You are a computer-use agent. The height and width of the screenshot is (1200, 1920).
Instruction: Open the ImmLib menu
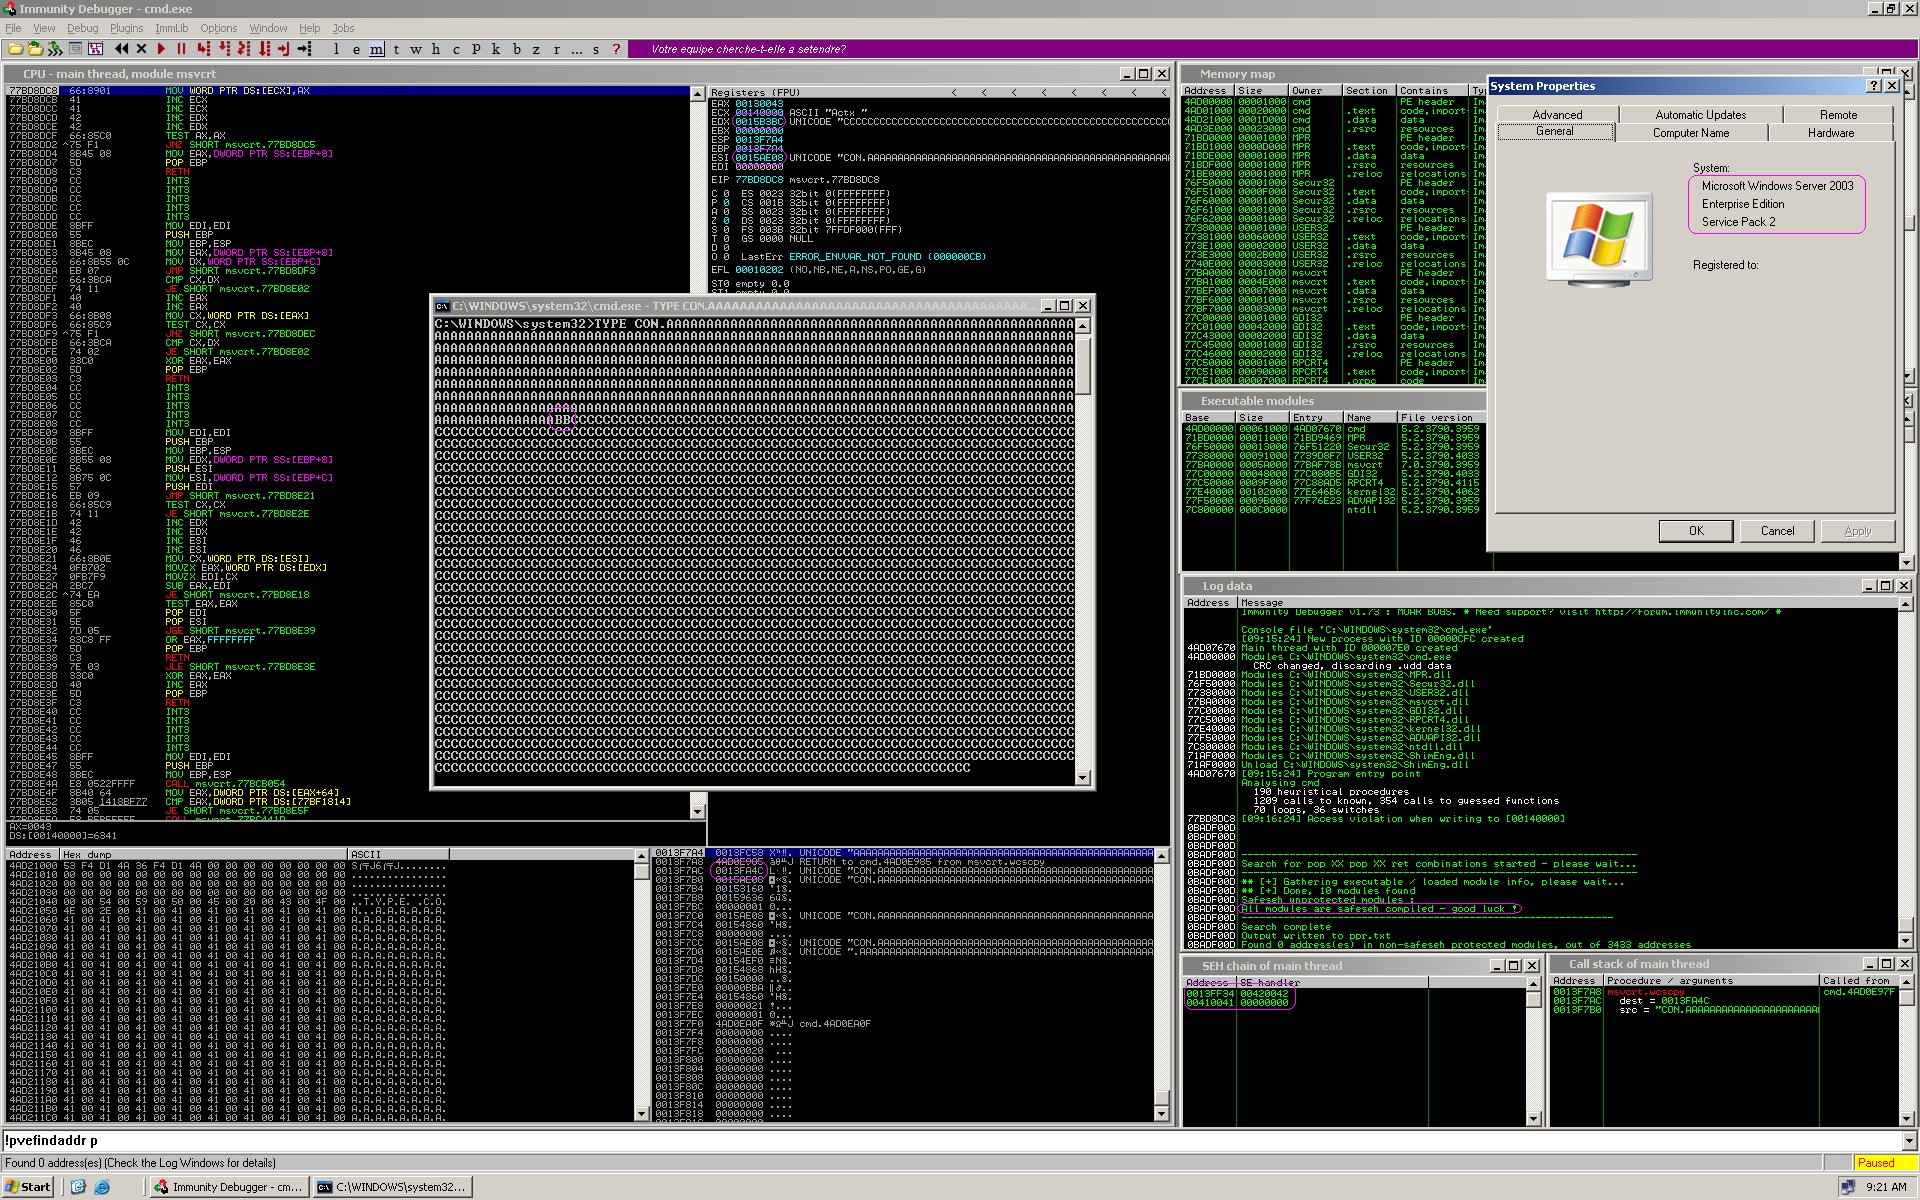[171, 28]
